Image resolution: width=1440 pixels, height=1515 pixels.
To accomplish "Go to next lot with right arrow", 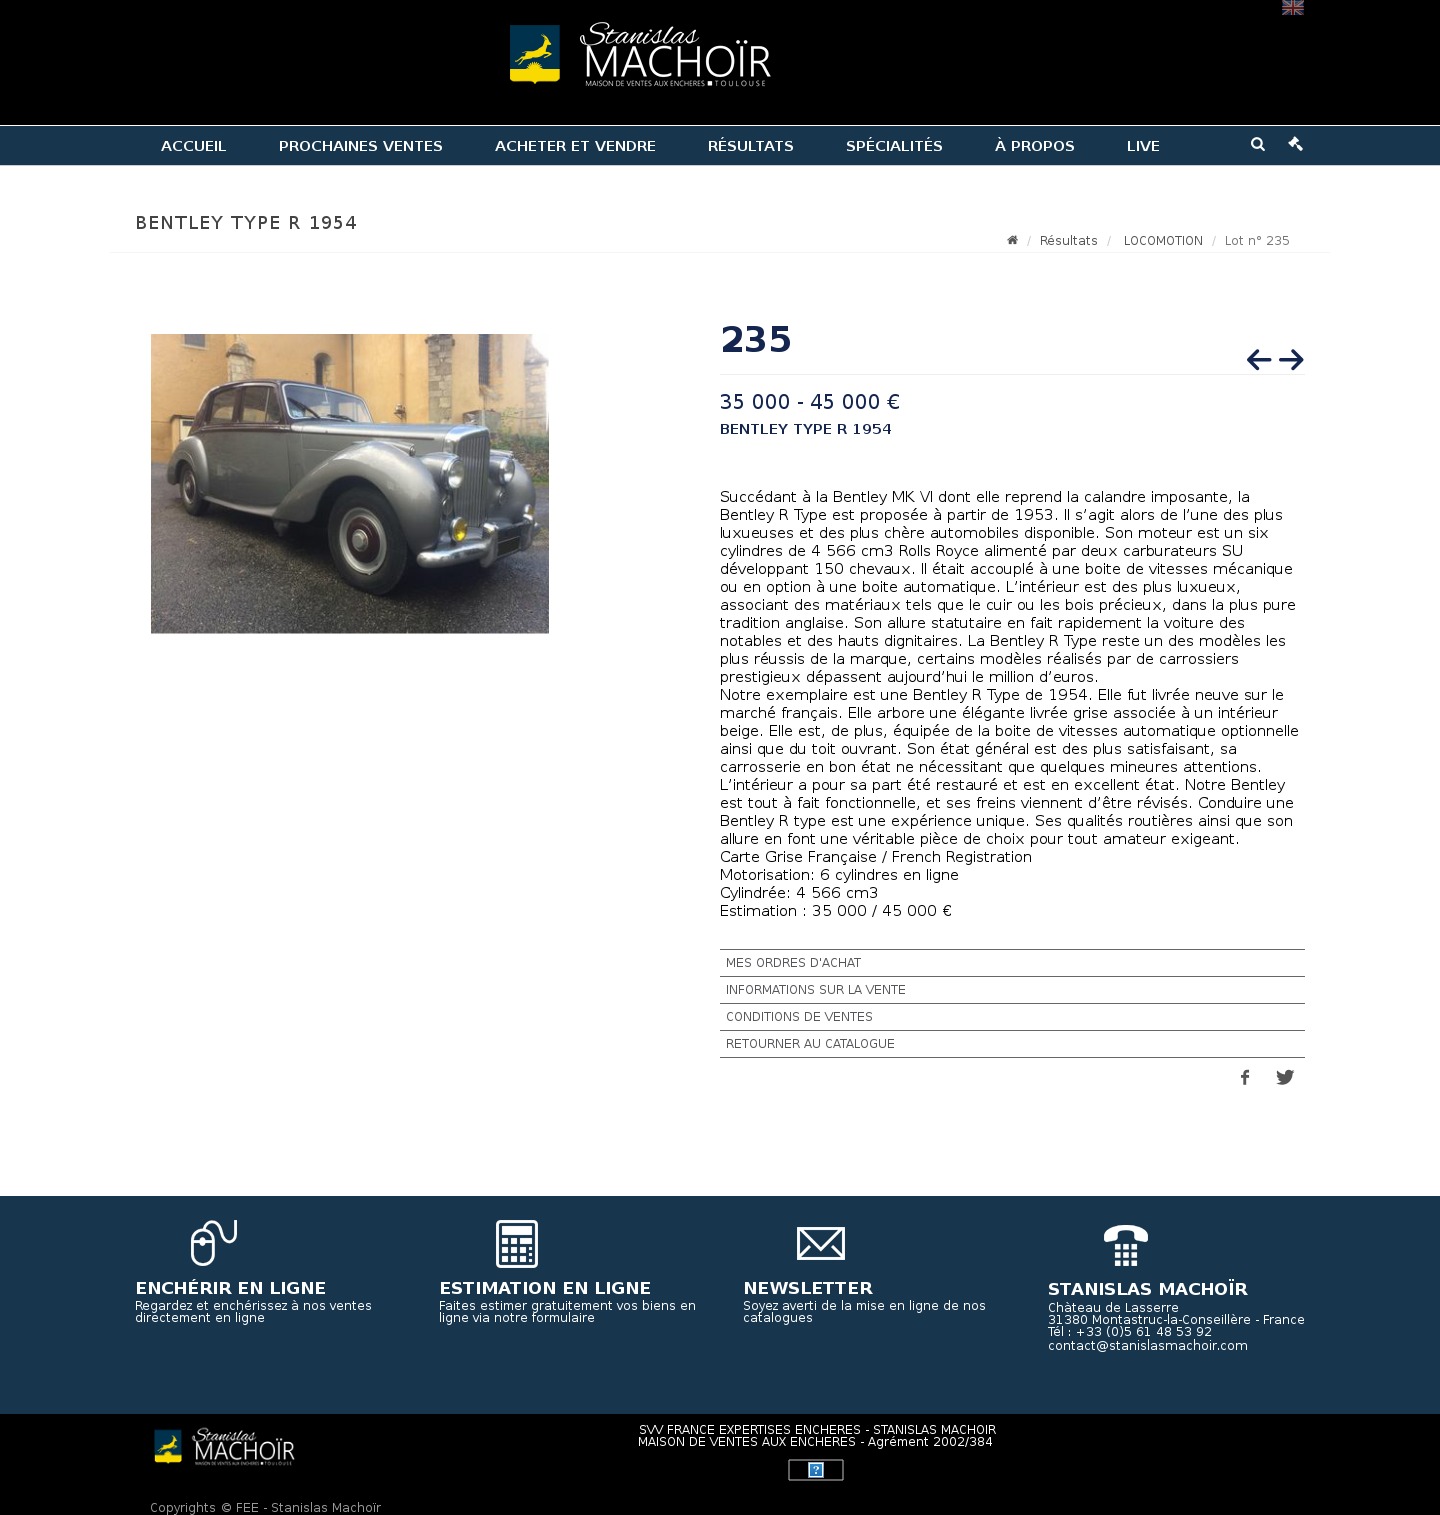I will coord(1291,360).
